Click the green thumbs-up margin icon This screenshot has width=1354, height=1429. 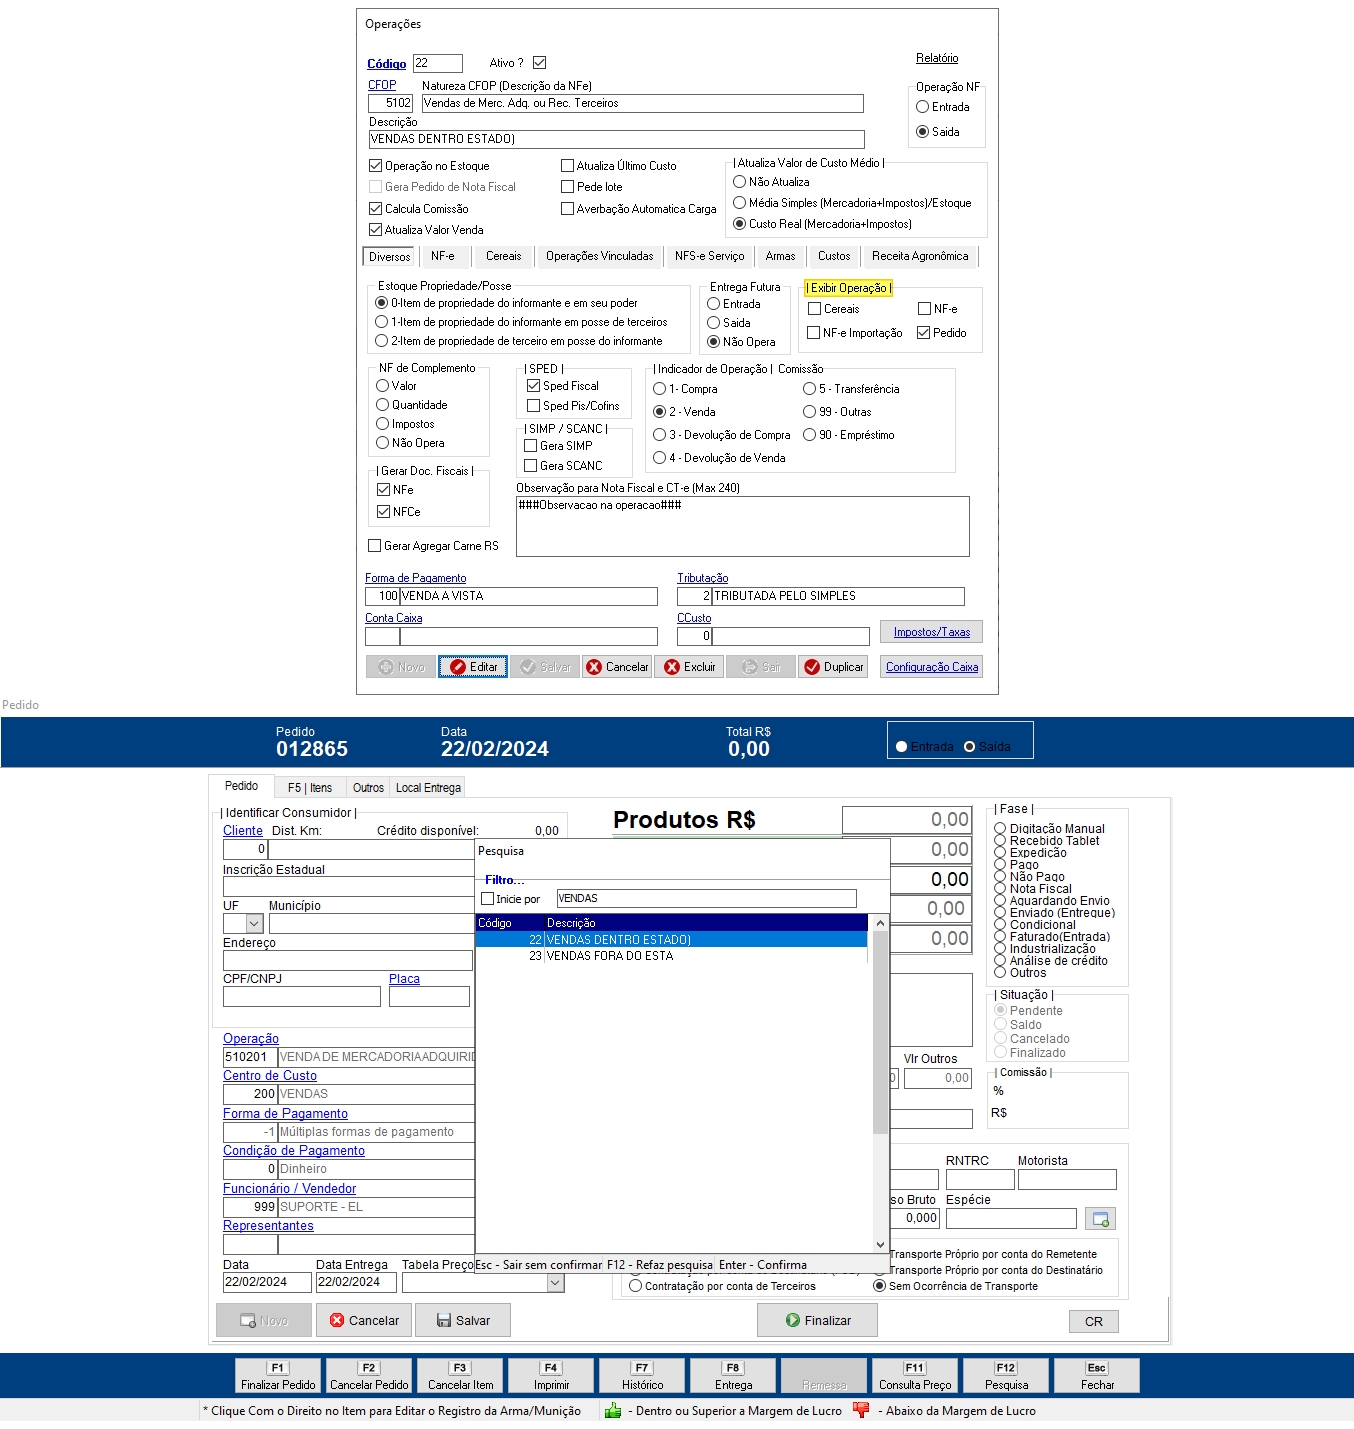pyautogui.click(x=613, y=1410)
